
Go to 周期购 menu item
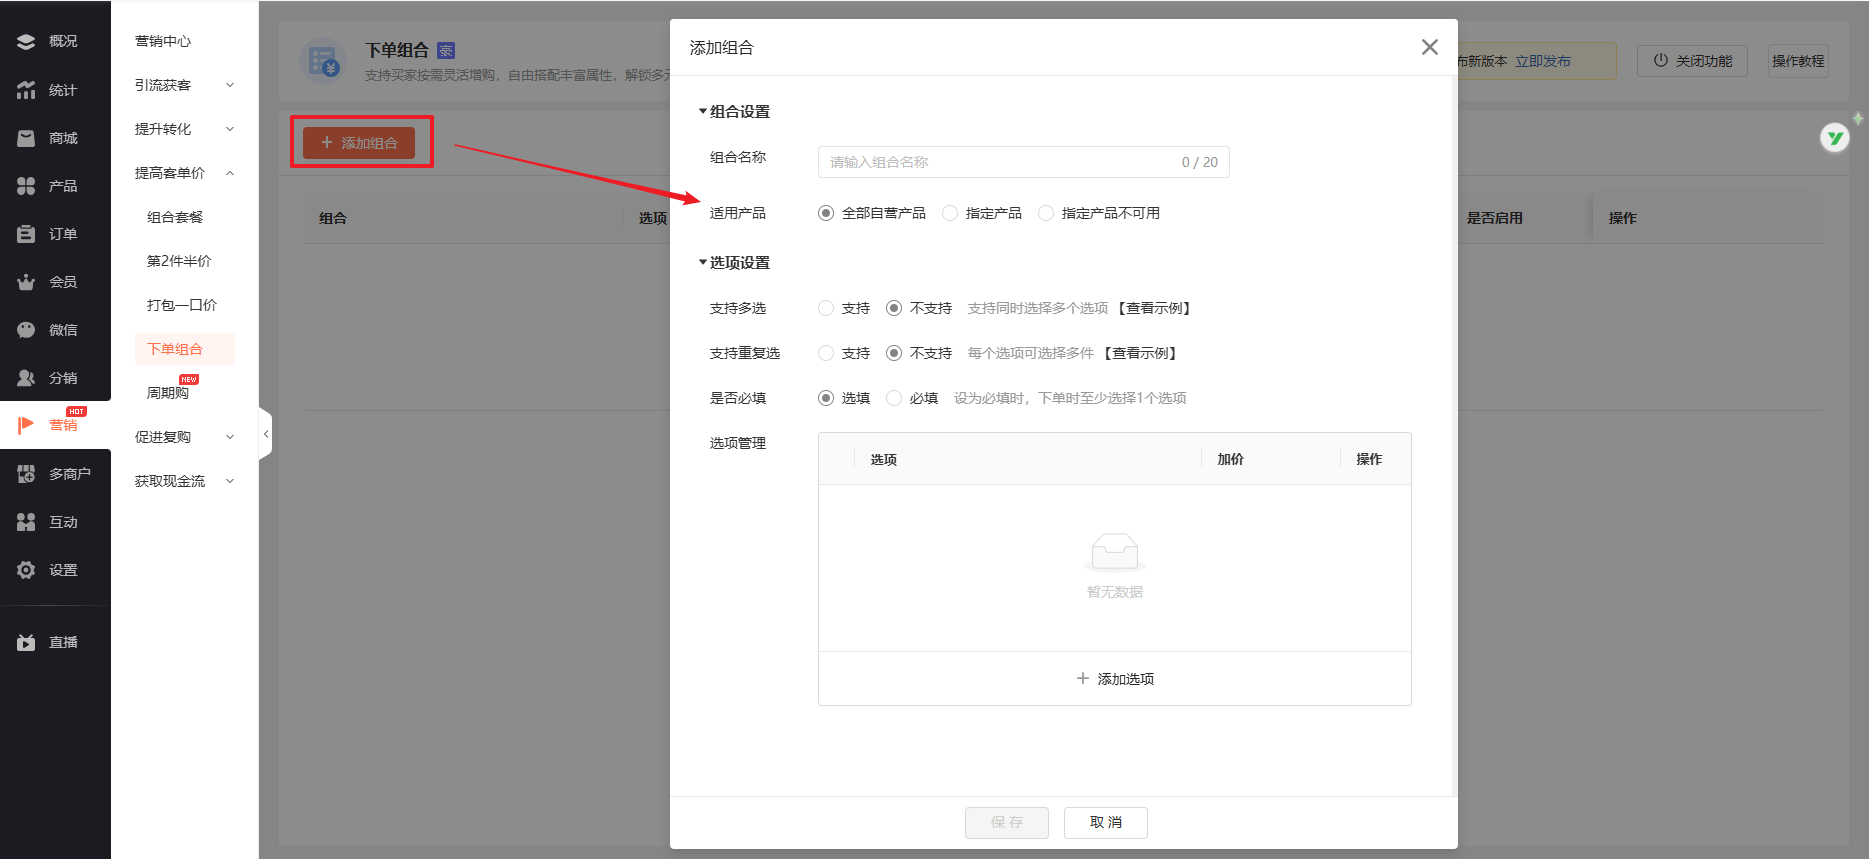pos(168,393)
